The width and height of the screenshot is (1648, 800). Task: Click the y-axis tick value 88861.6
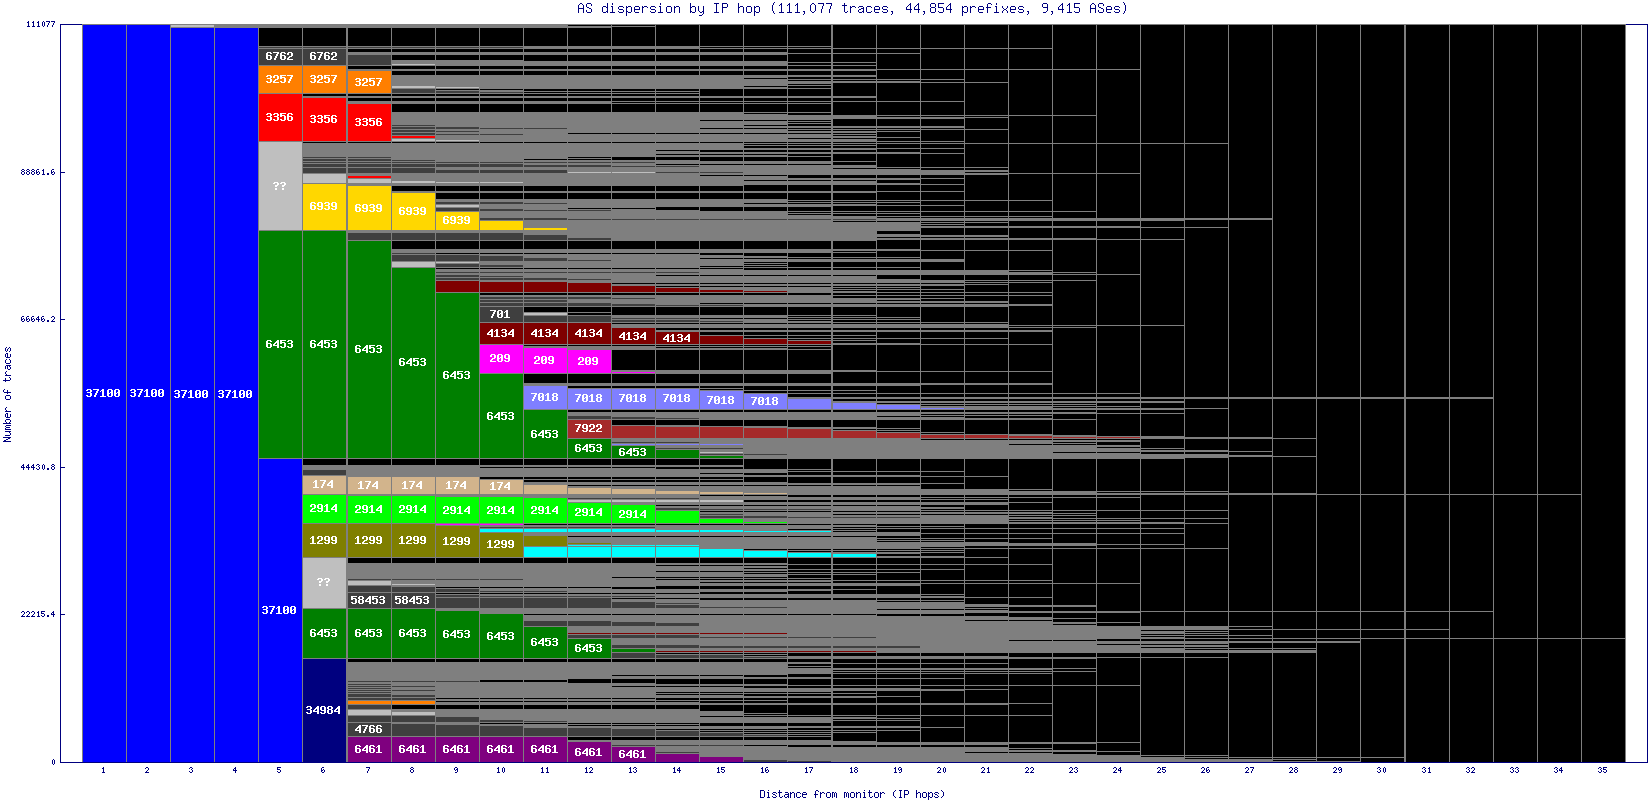(x=38, y=172)
